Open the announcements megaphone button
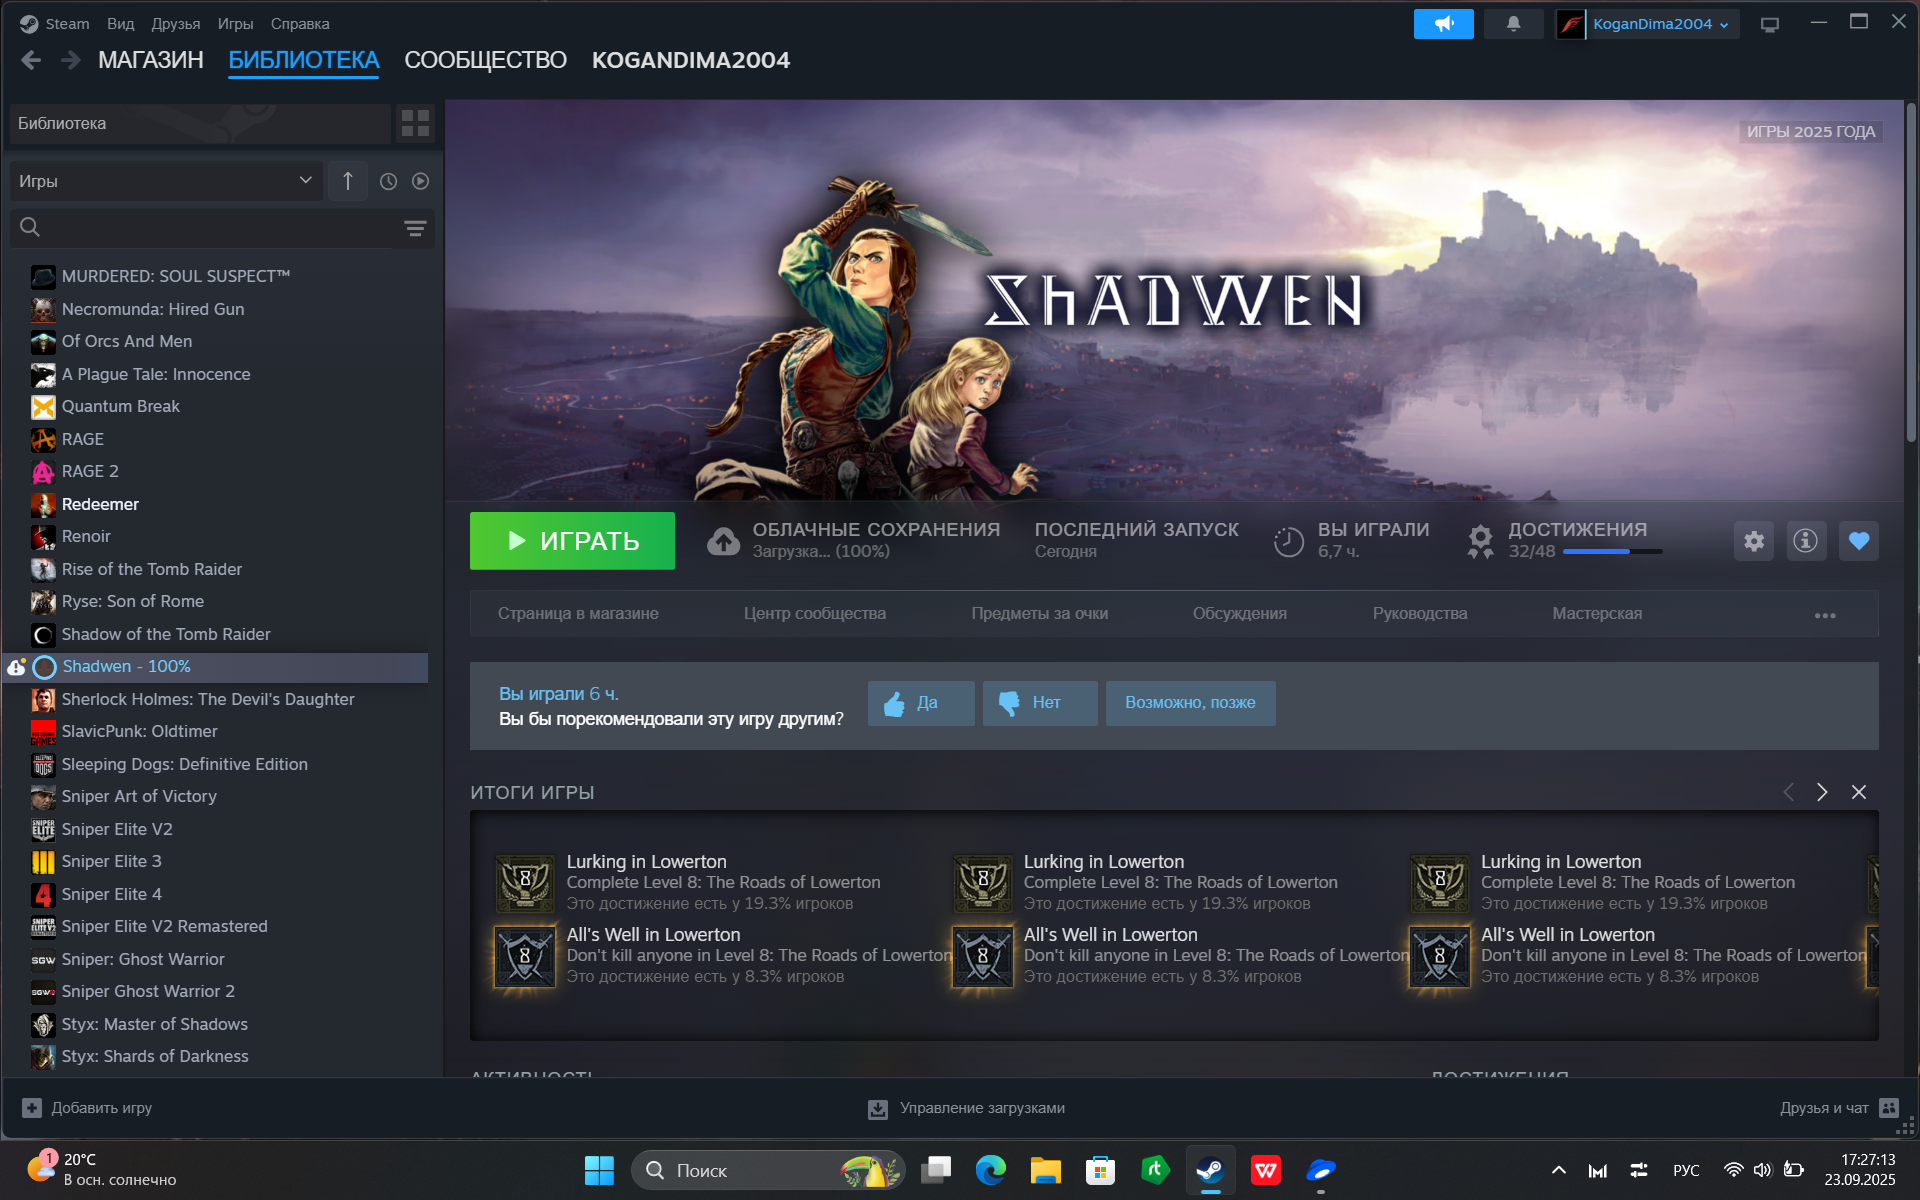1920x1200 pixels. click(1443, 24)
